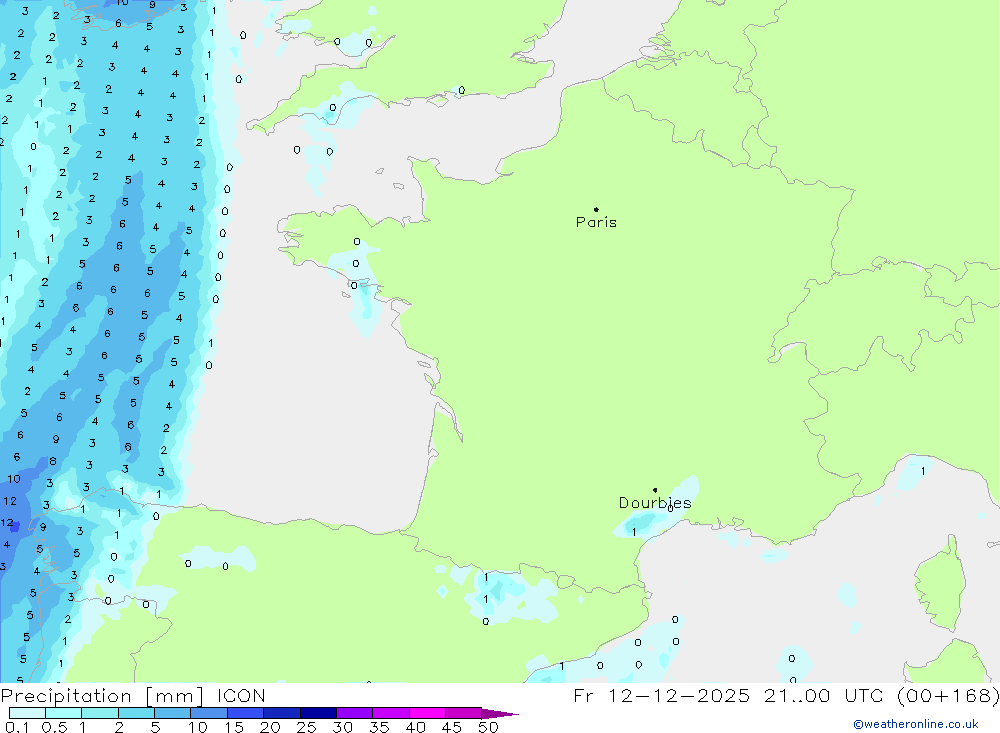1000x733 pixels.
Task: Click the ICON model name label
Action: [x=241, y=696]
